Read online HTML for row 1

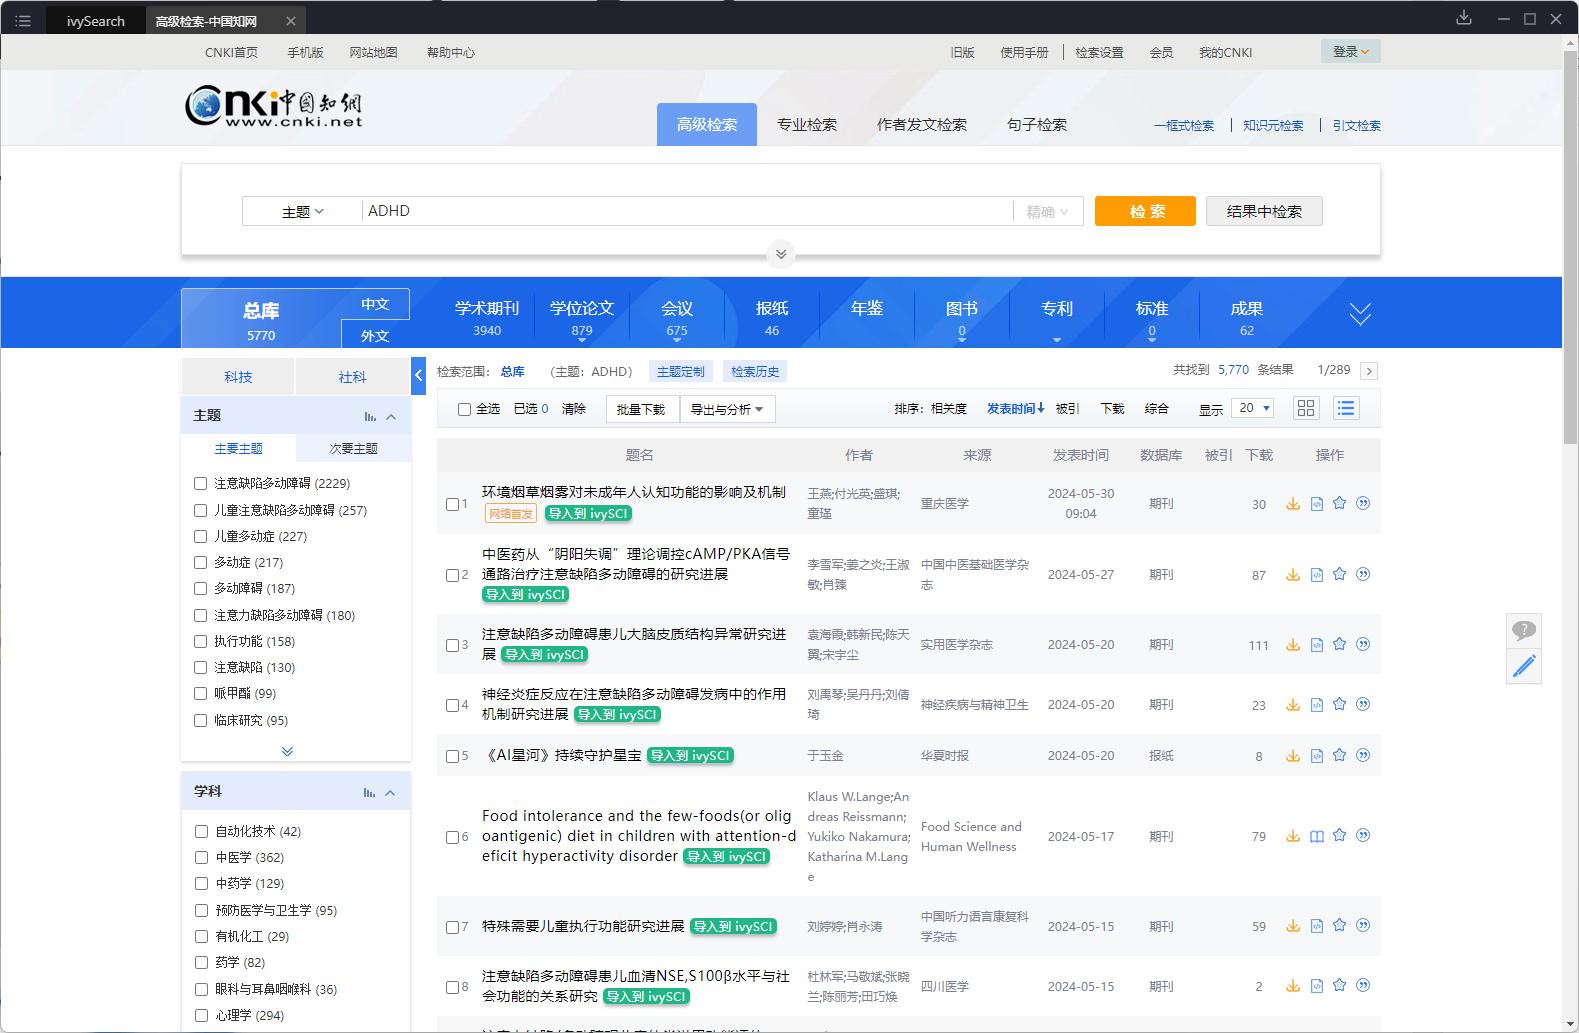pyautogui.click(x=1317, y=504)
